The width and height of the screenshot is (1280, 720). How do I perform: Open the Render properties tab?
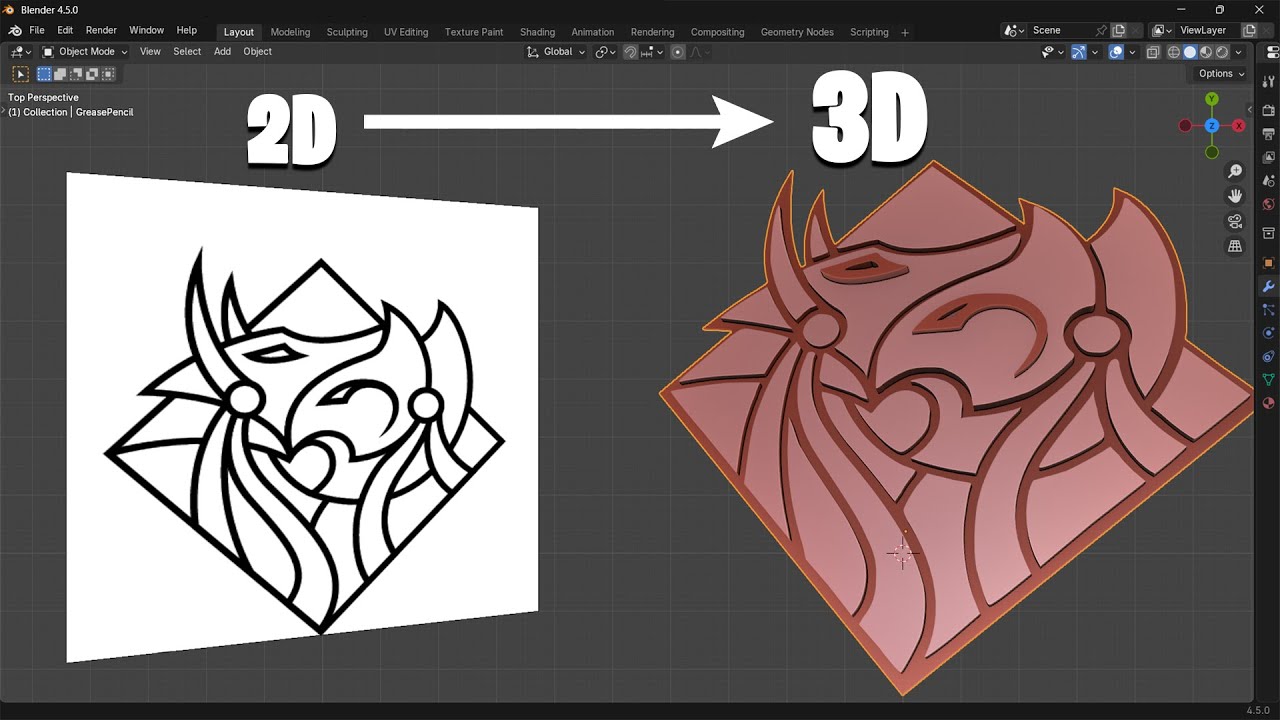pyautogui.click(x=1268, y=110)
